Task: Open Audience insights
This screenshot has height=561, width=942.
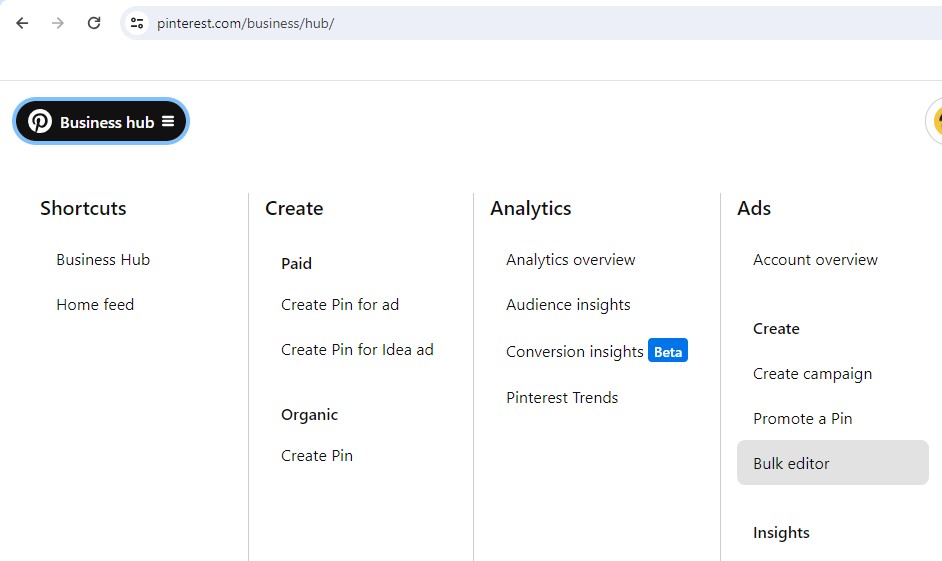Action: (x=568, y=305)
